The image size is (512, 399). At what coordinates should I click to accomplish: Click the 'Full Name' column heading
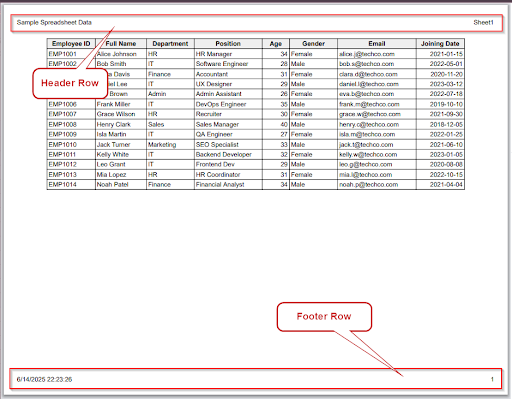(x=121, y=44)
